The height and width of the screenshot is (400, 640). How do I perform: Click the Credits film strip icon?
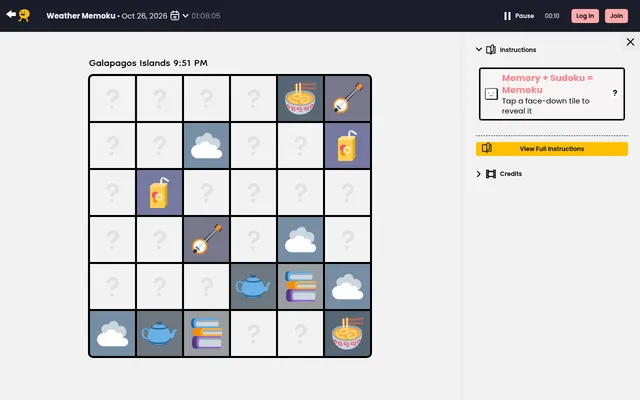(x=491, y=174)
